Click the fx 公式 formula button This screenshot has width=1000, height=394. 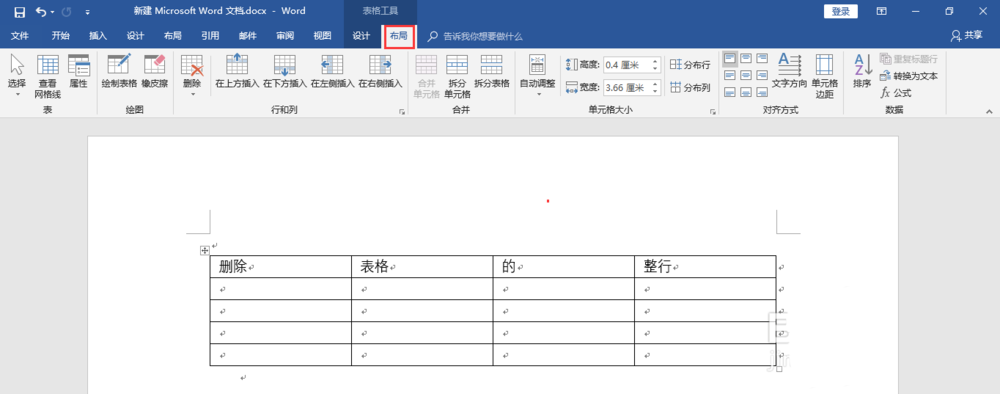pyautogui.click(x=895, y=93)
